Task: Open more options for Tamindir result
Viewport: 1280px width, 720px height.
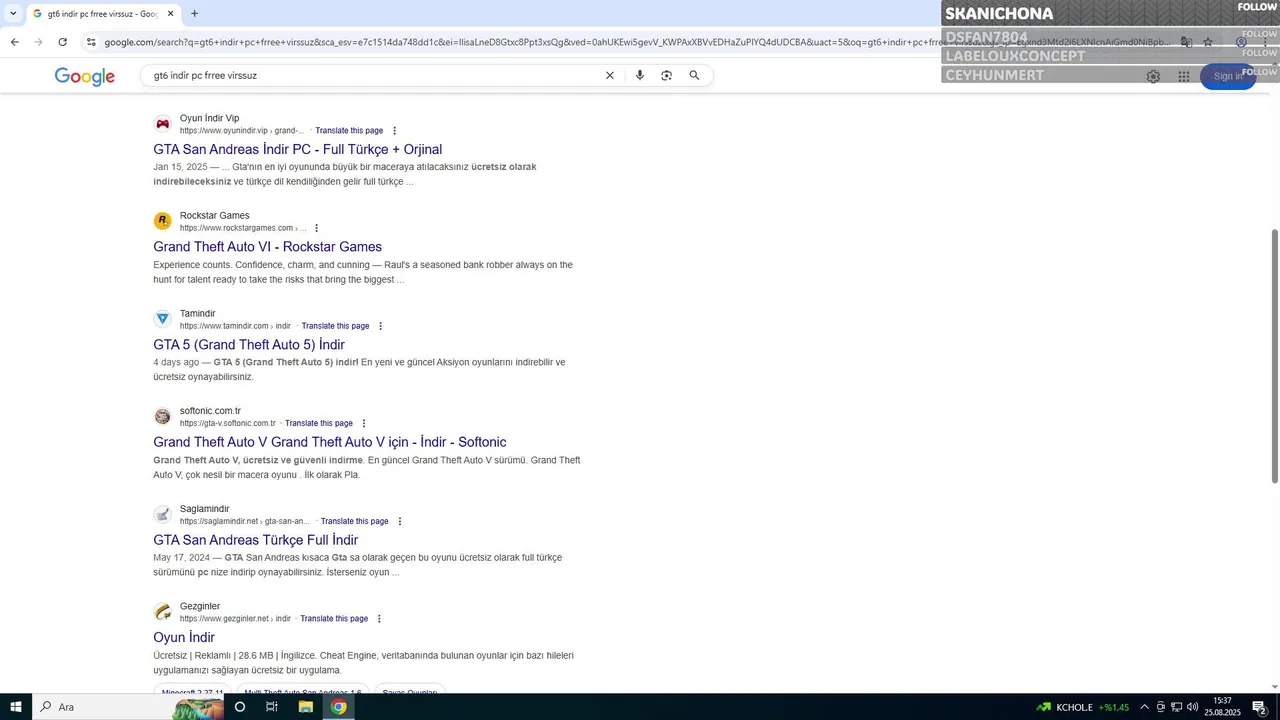Action: pyautogui.click(x=380, y=326)
